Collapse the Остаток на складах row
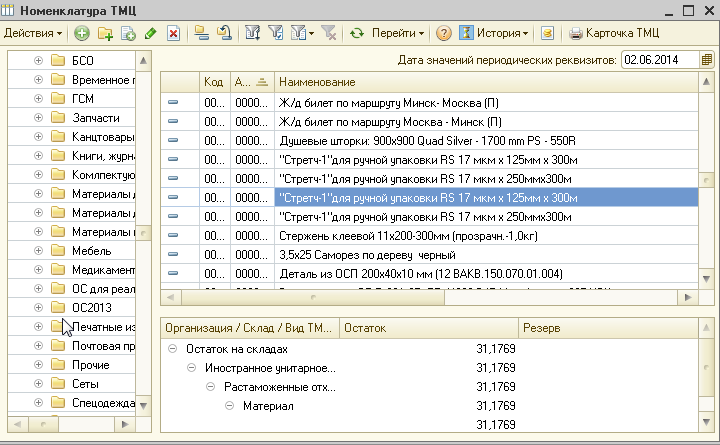Viewport: 720px width, 445px height. coord(174,349)
